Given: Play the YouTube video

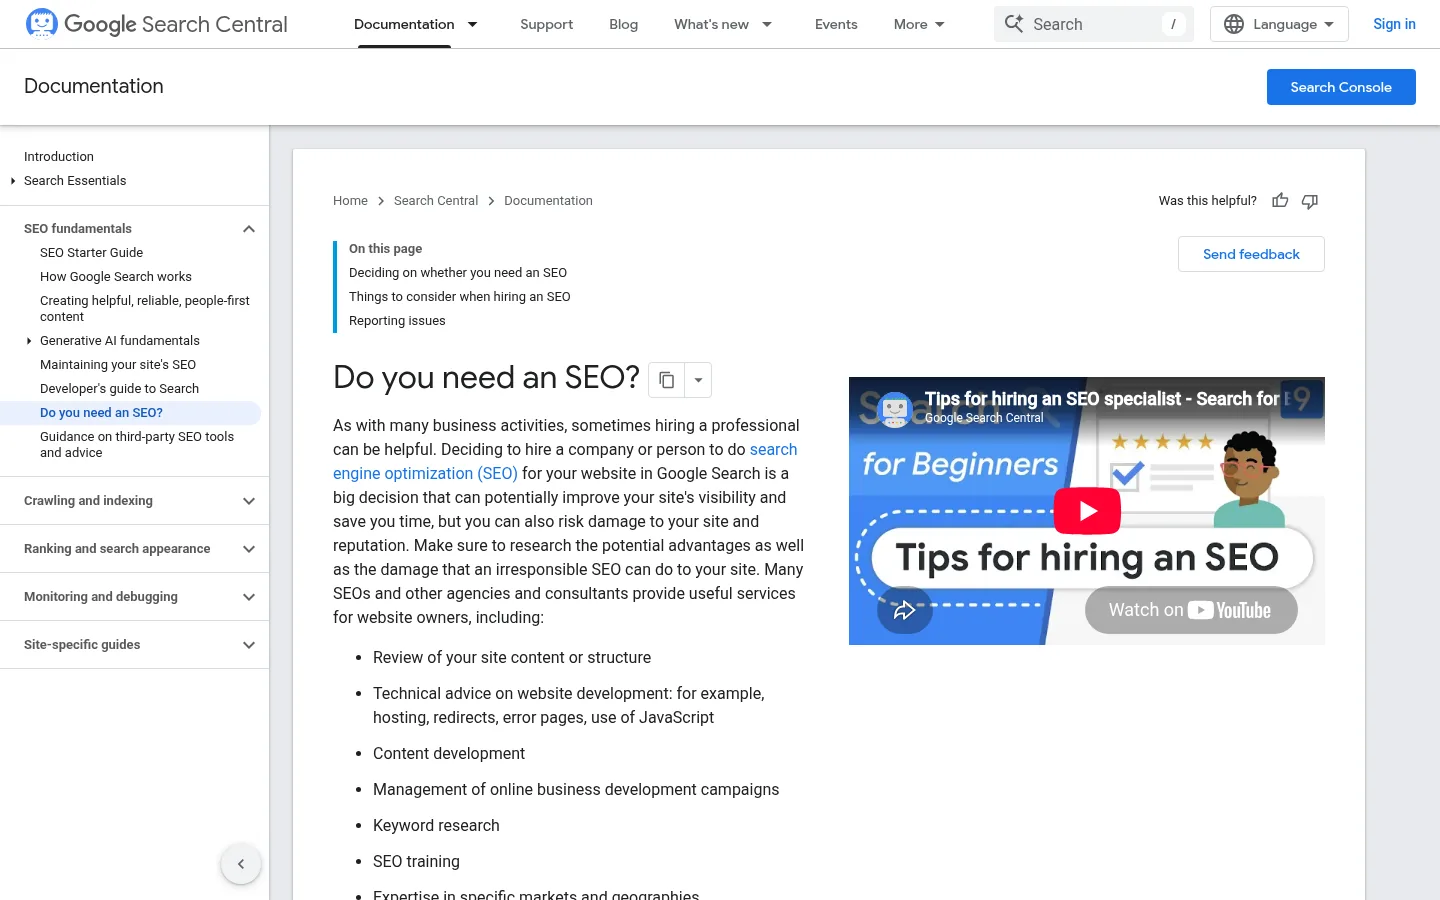Looking at the screenshot, I should tap(1087, 511).
